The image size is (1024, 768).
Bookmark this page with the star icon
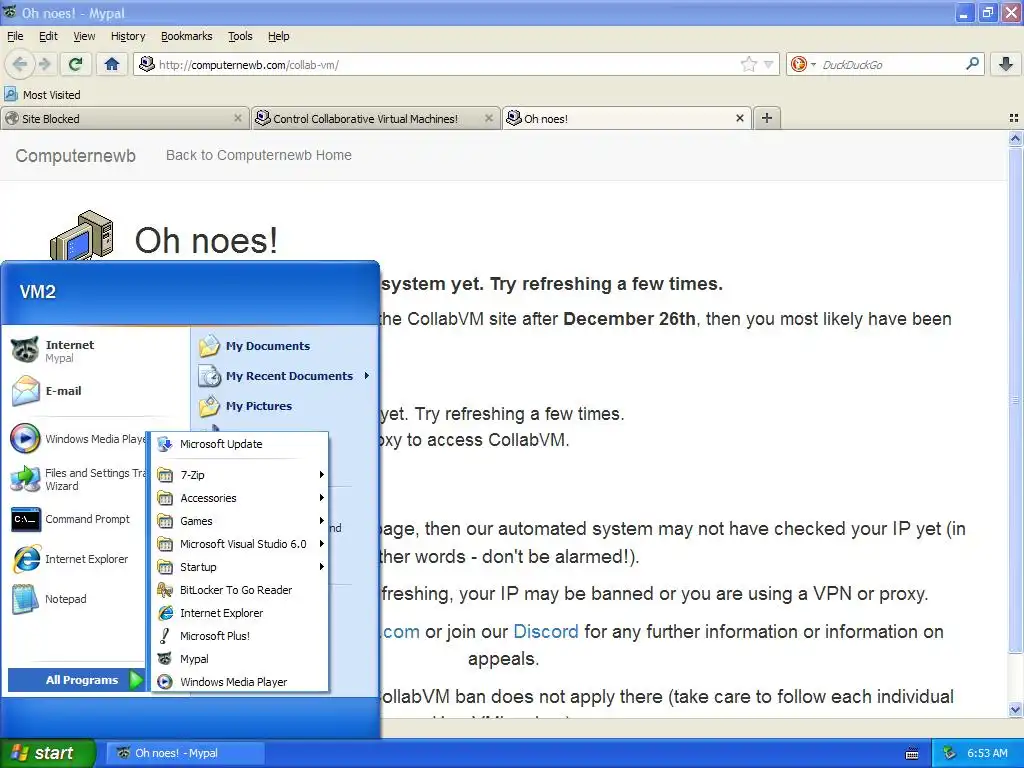tap(748, 64)
